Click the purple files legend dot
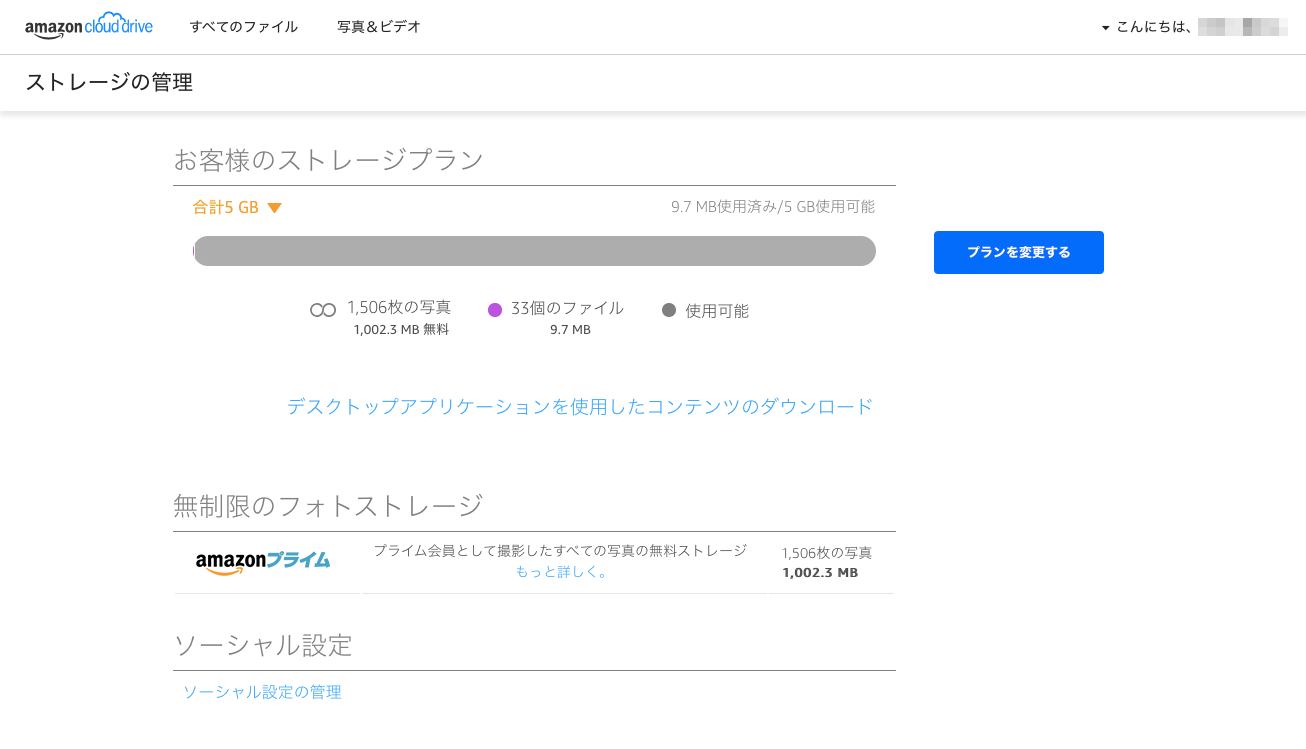This screenshot has width=1306, height=749. pyautogui.click(x=494, y=310)
